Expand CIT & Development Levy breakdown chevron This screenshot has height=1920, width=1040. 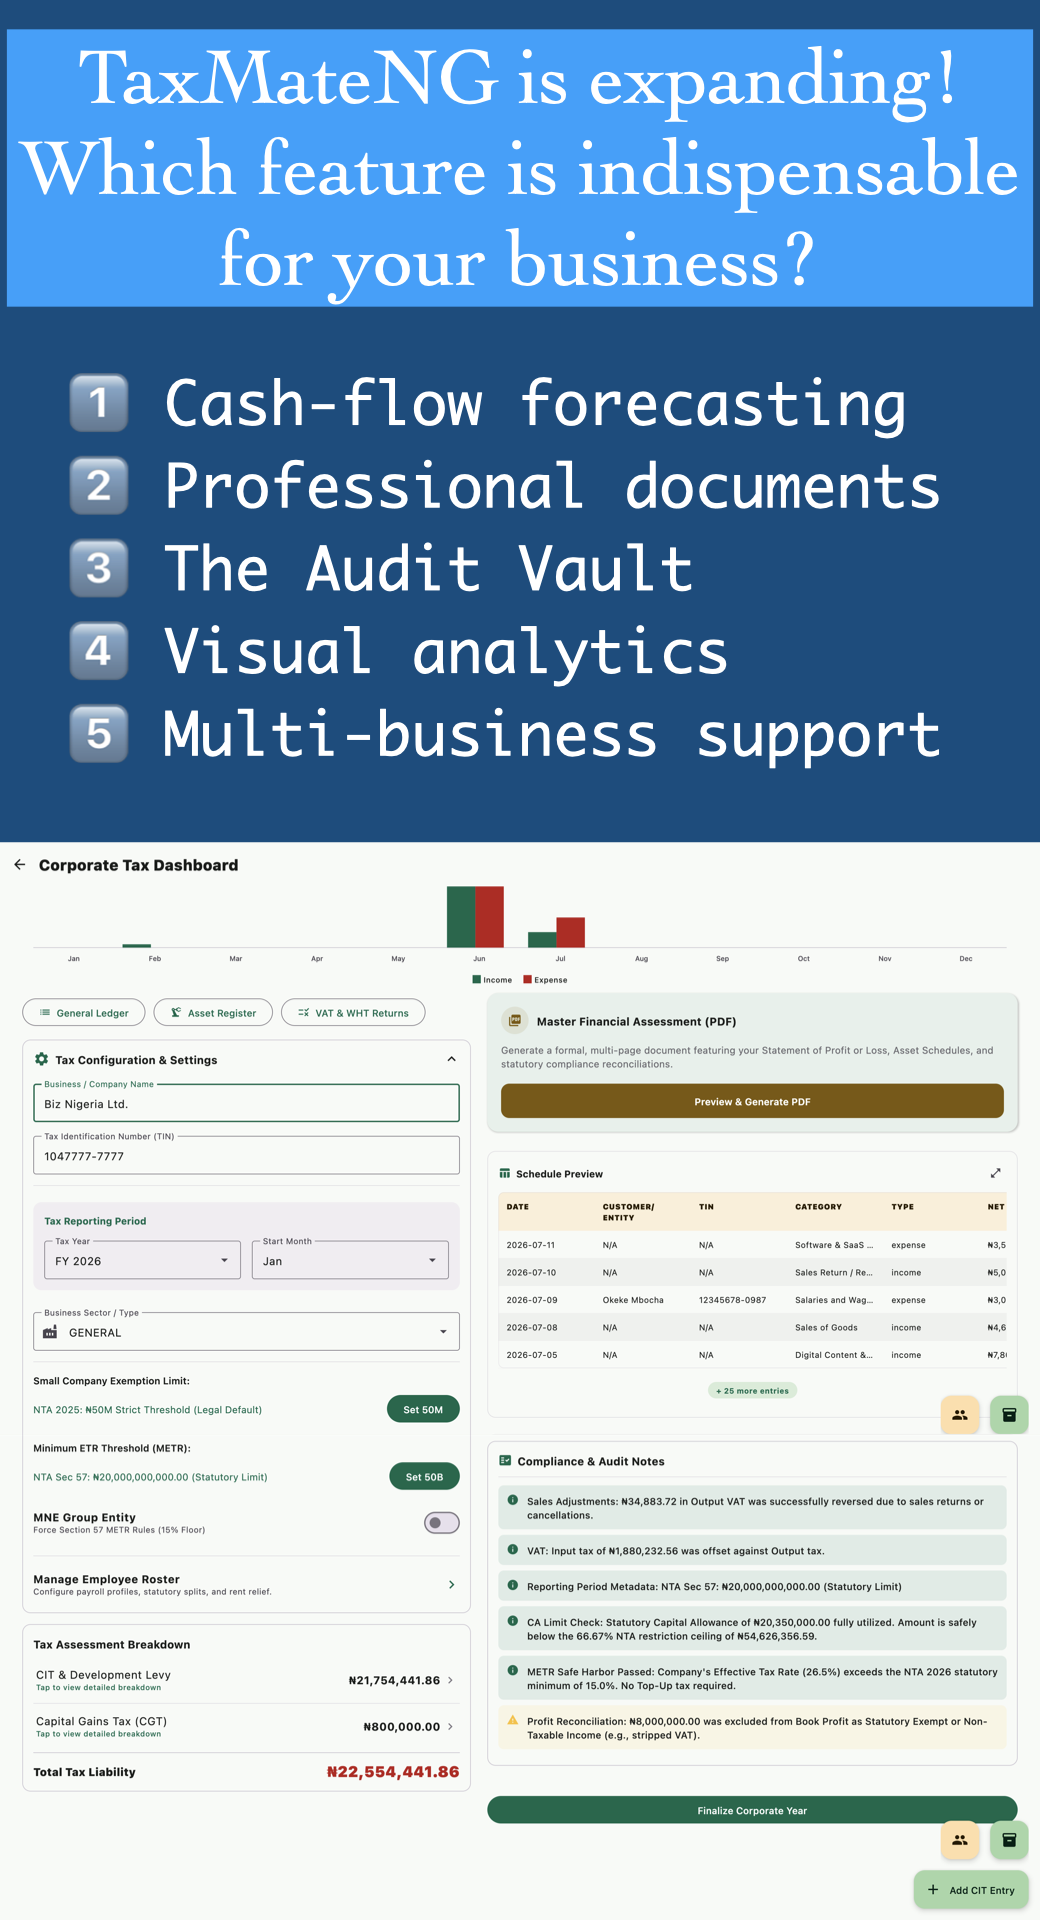tap(450, 1680)
